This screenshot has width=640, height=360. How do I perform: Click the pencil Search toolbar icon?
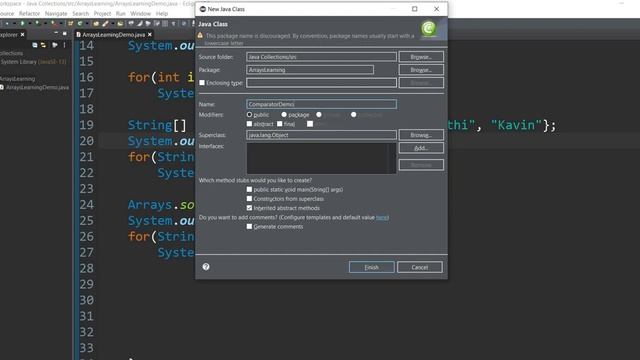click(105, 23)
